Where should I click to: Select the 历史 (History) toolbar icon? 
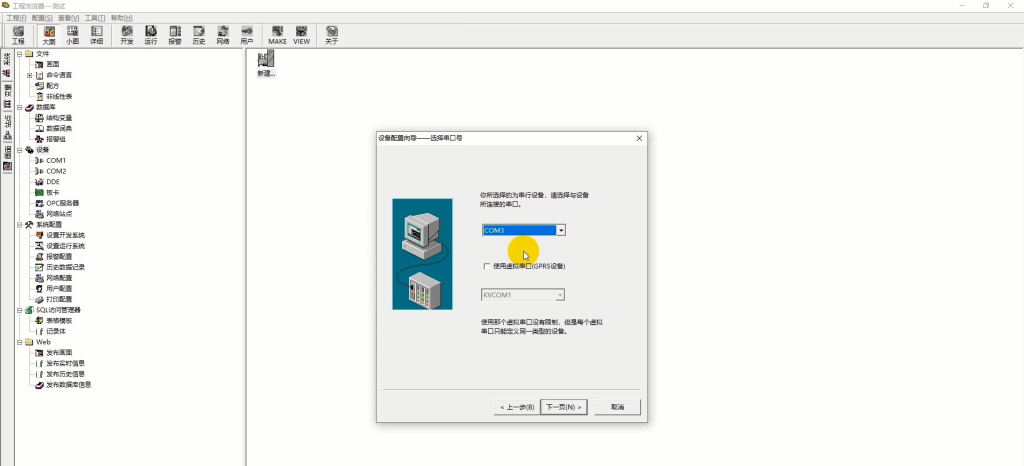[x=198, y=36]
